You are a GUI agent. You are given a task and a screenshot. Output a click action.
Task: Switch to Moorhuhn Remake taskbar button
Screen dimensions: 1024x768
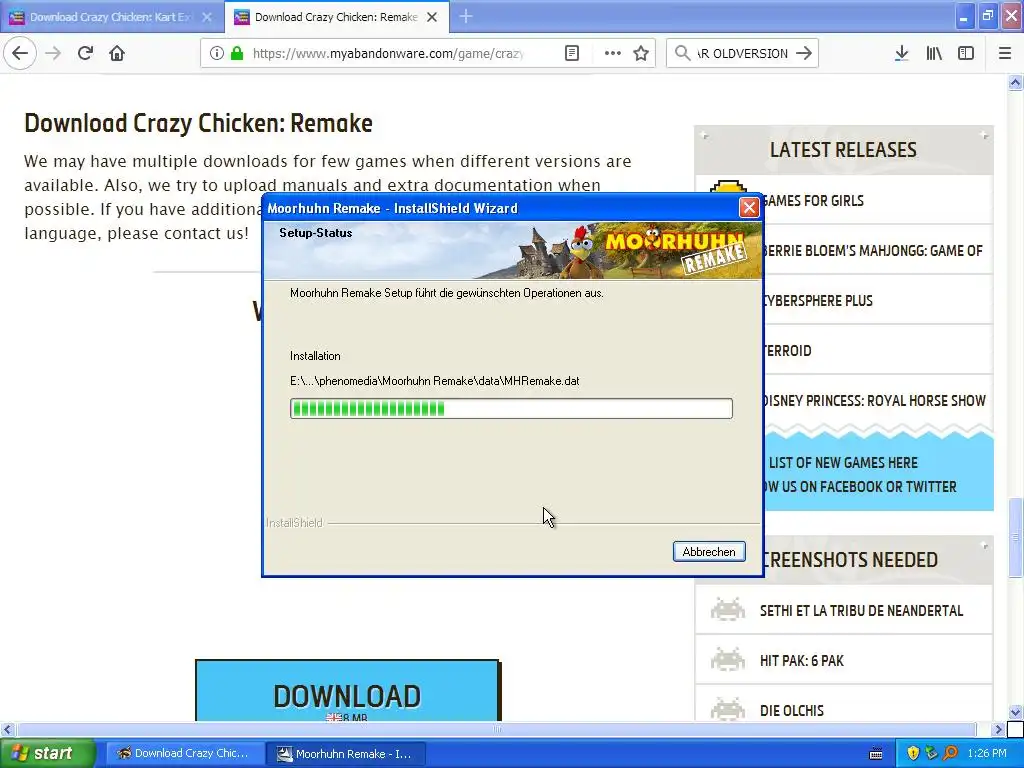click(x=346, y=754)
